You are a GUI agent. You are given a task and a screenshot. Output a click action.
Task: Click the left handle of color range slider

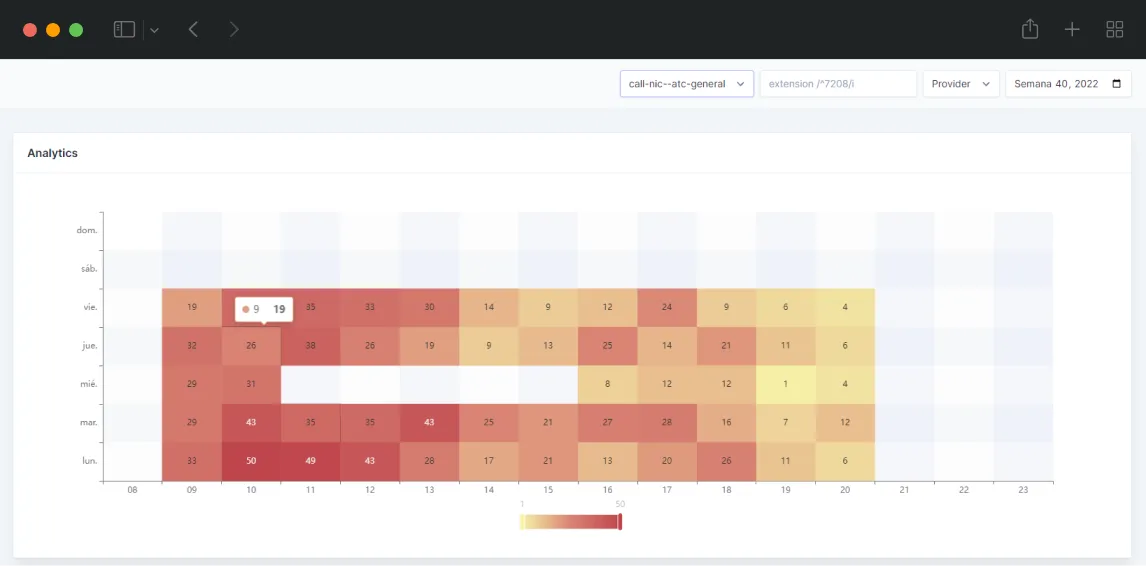522,521
